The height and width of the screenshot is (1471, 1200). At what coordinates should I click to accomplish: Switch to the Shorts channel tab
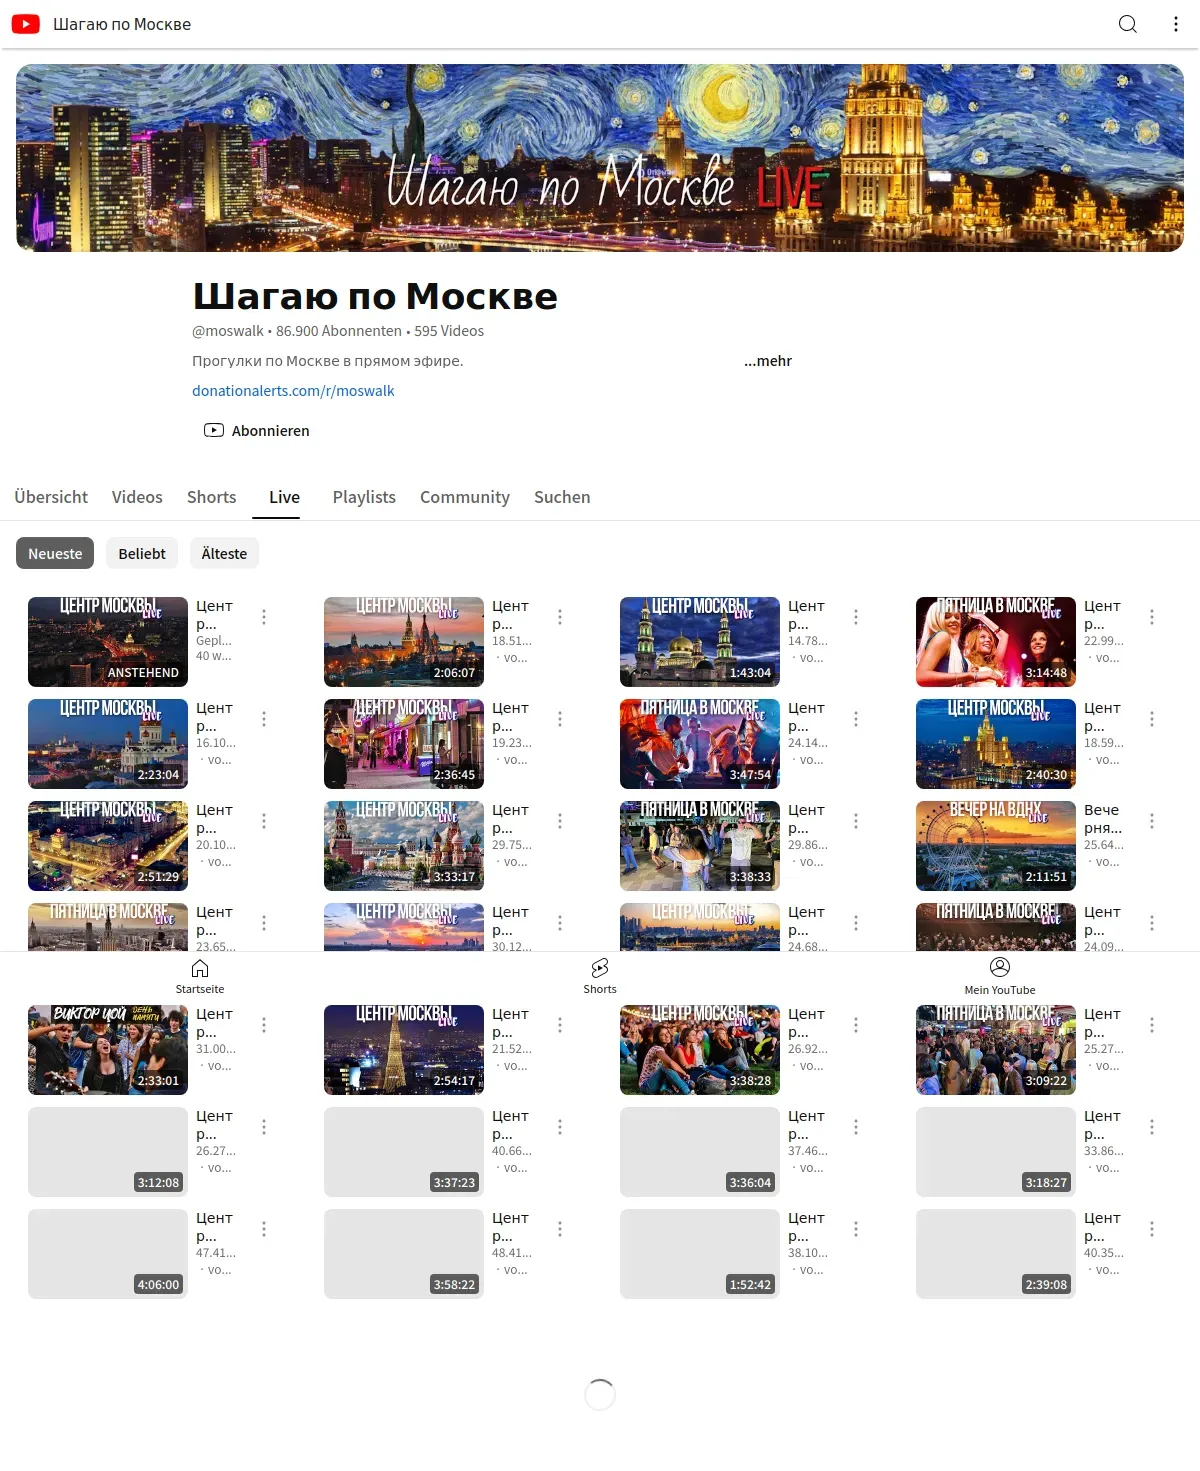[212, 497]
